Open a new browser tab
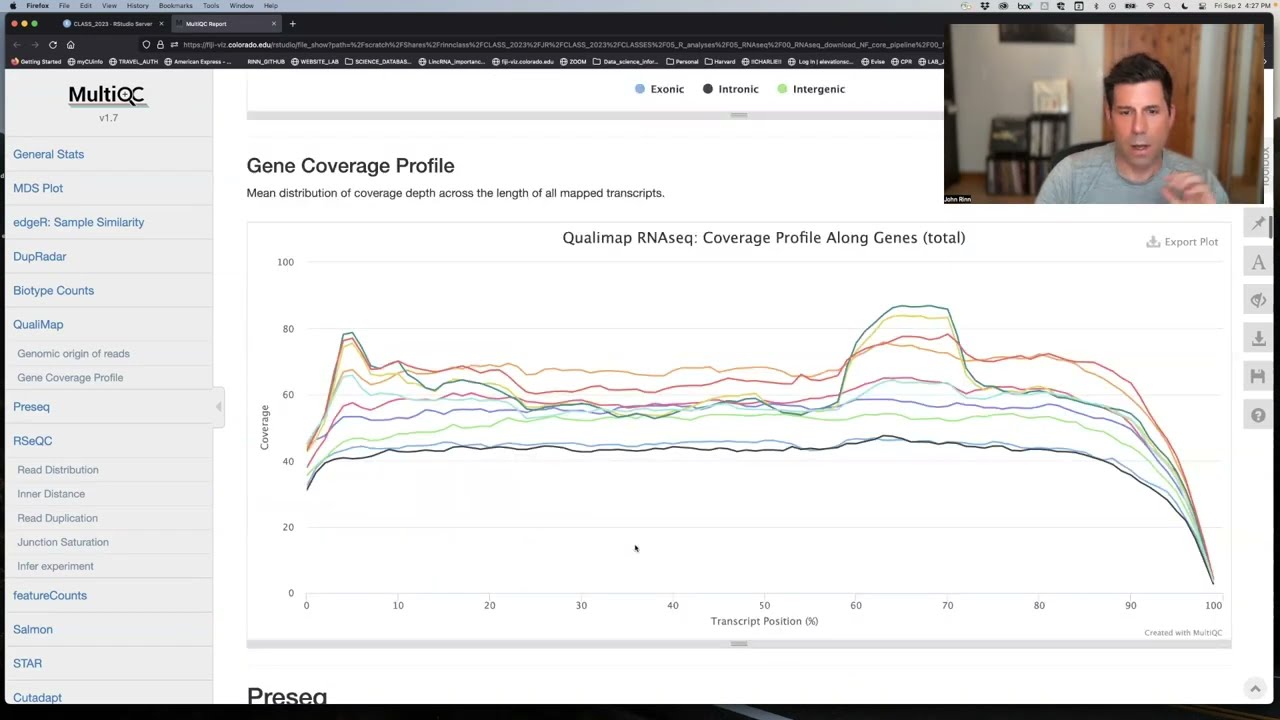This screenshot has height=720, width=1280. pyautogui.click(x=292, y=23)
